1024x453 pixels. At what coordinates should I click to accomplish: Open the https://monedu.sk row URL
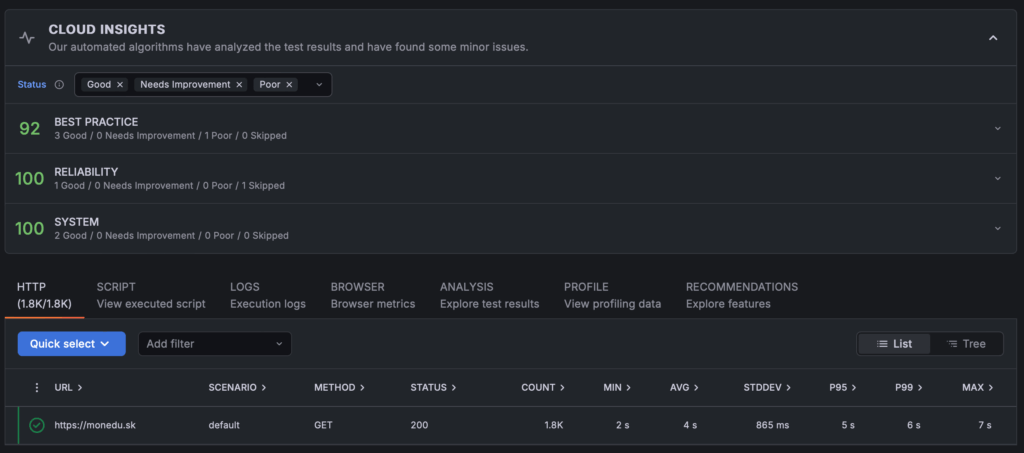tap(95, 426)
